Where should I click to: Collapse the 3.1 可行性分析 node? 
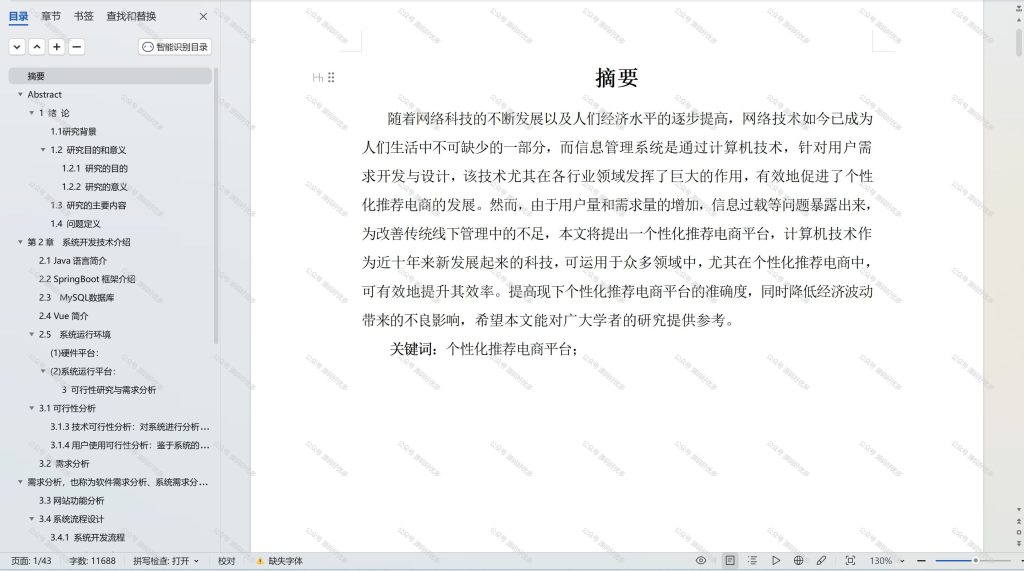[x=31, y=408]
